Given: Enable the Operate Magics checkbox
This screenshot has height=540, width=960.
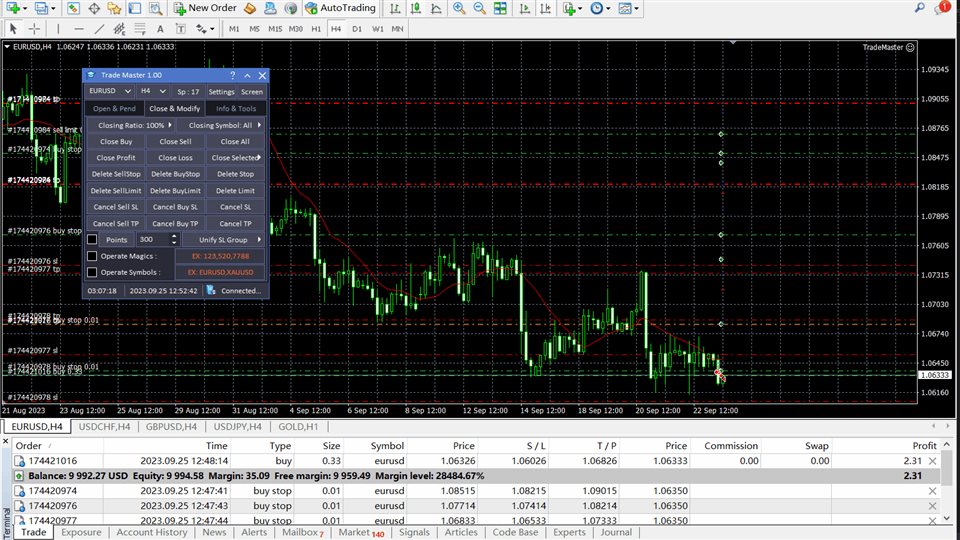Looking at the screenshot, I should click(x=92, y=256).
